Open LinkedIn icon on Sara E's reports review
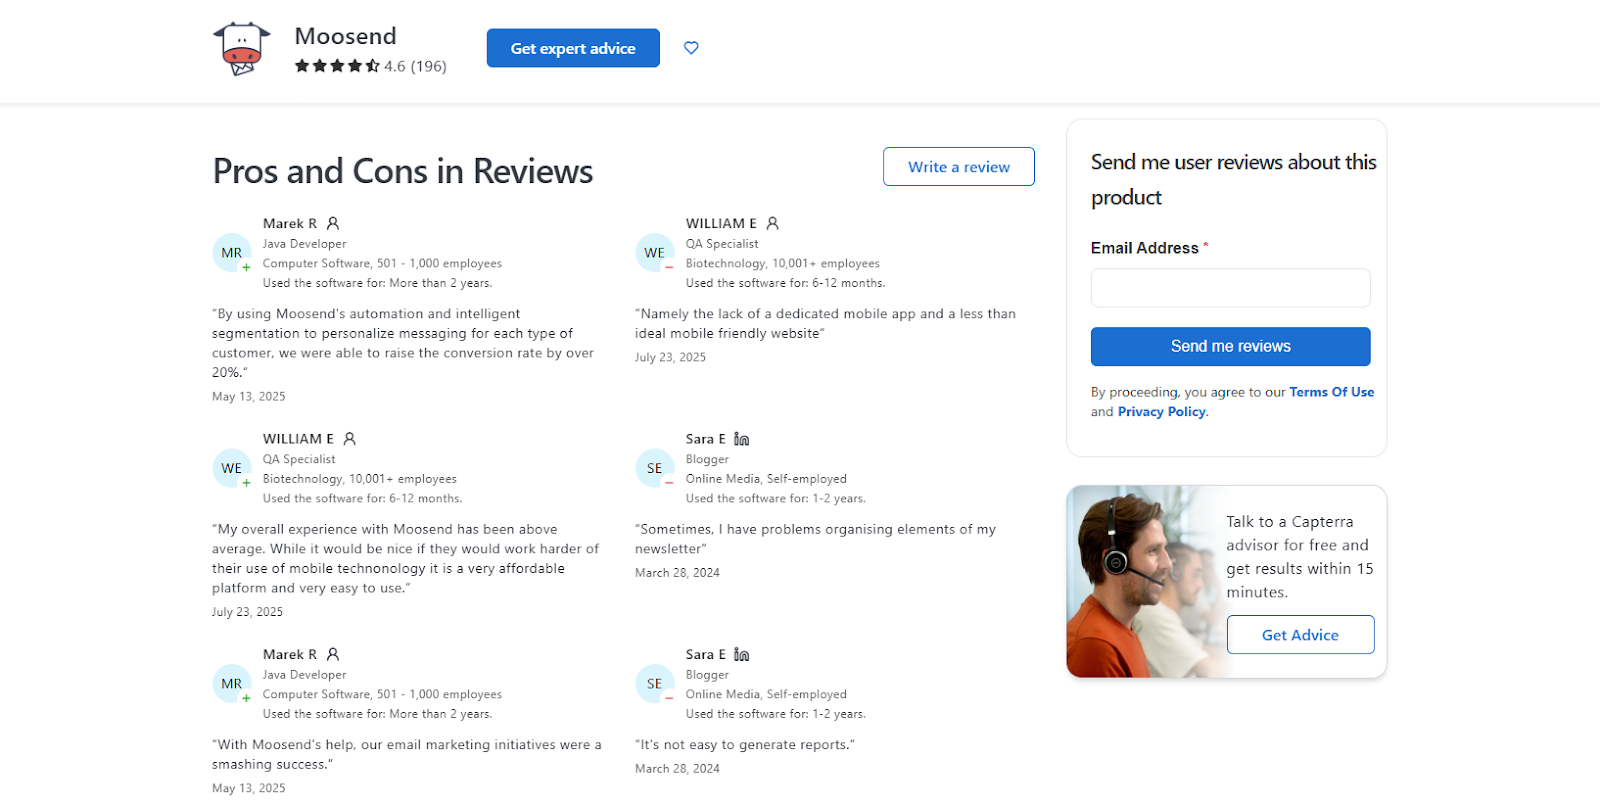Viewport: 1600px width, 806px height. (x=741, y=655)
